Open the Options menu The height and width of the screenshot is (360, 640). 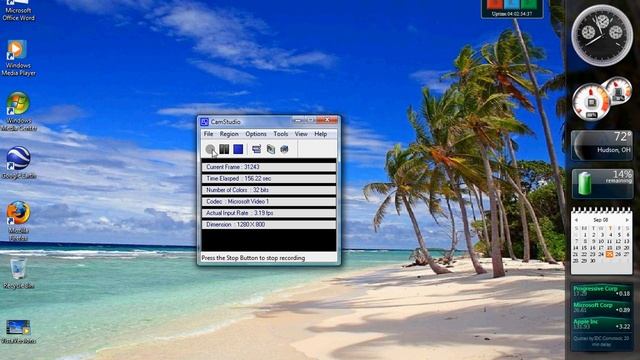click(x=256, y=134)
